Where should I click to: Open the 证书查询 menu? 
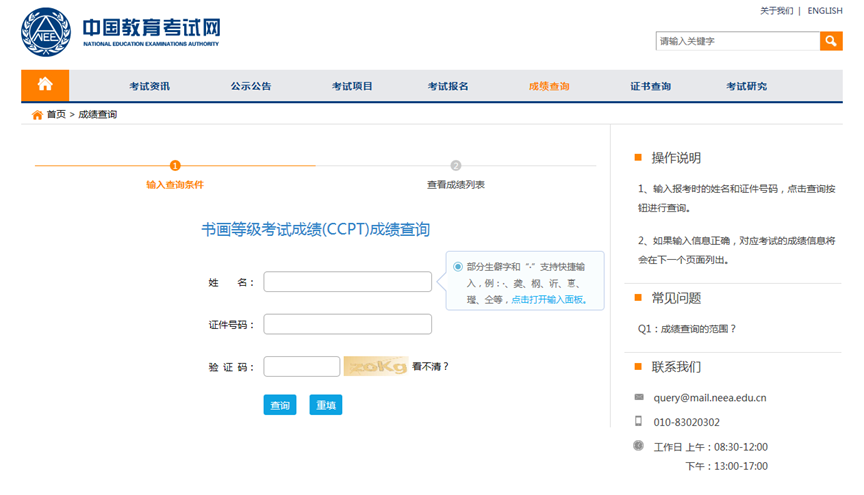pyautogui.click(x=650, y=86)
